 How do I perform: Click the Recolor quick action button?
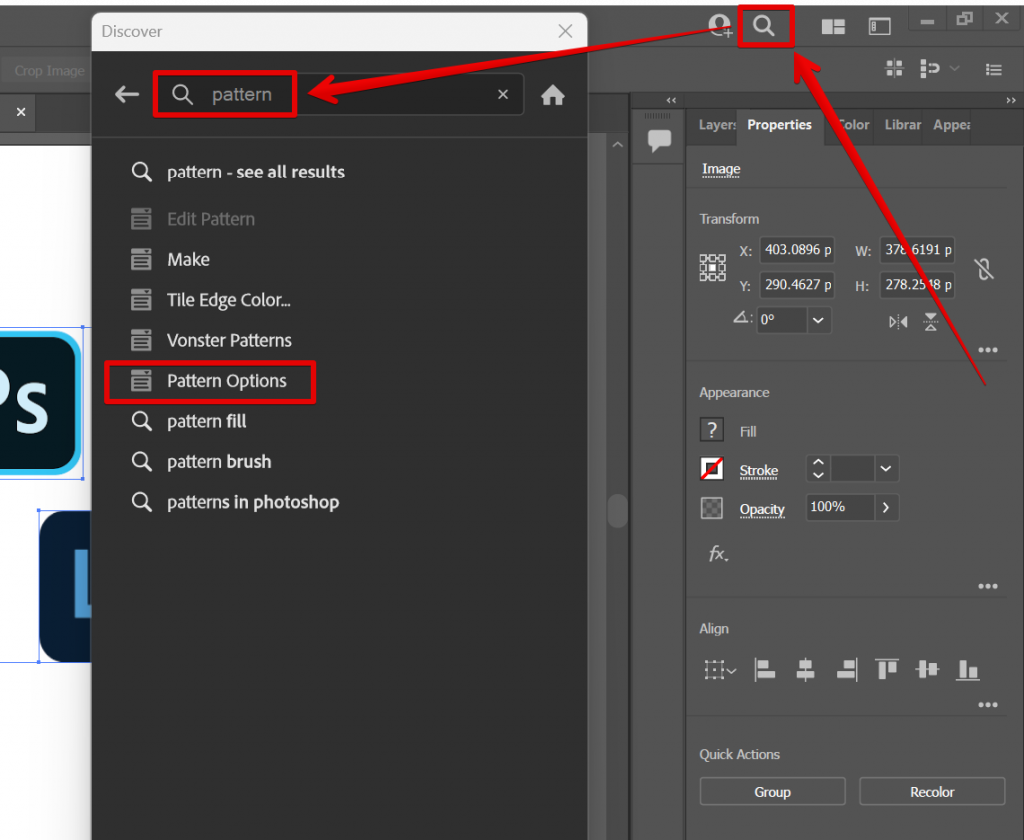pyautogui.click(x=931, y=791)
